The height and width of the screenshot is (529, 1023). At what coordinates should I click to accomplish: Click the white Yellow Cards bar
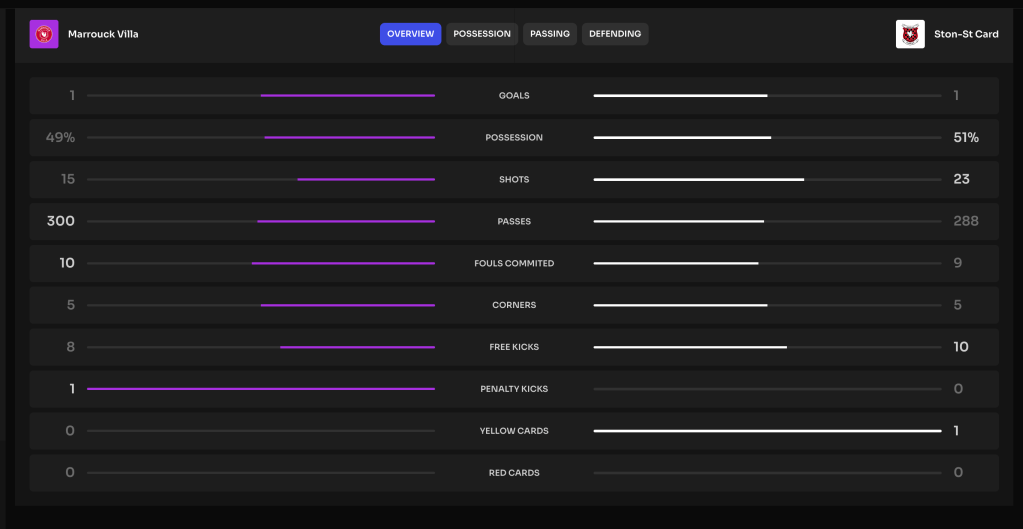click(x=767, y=431)
